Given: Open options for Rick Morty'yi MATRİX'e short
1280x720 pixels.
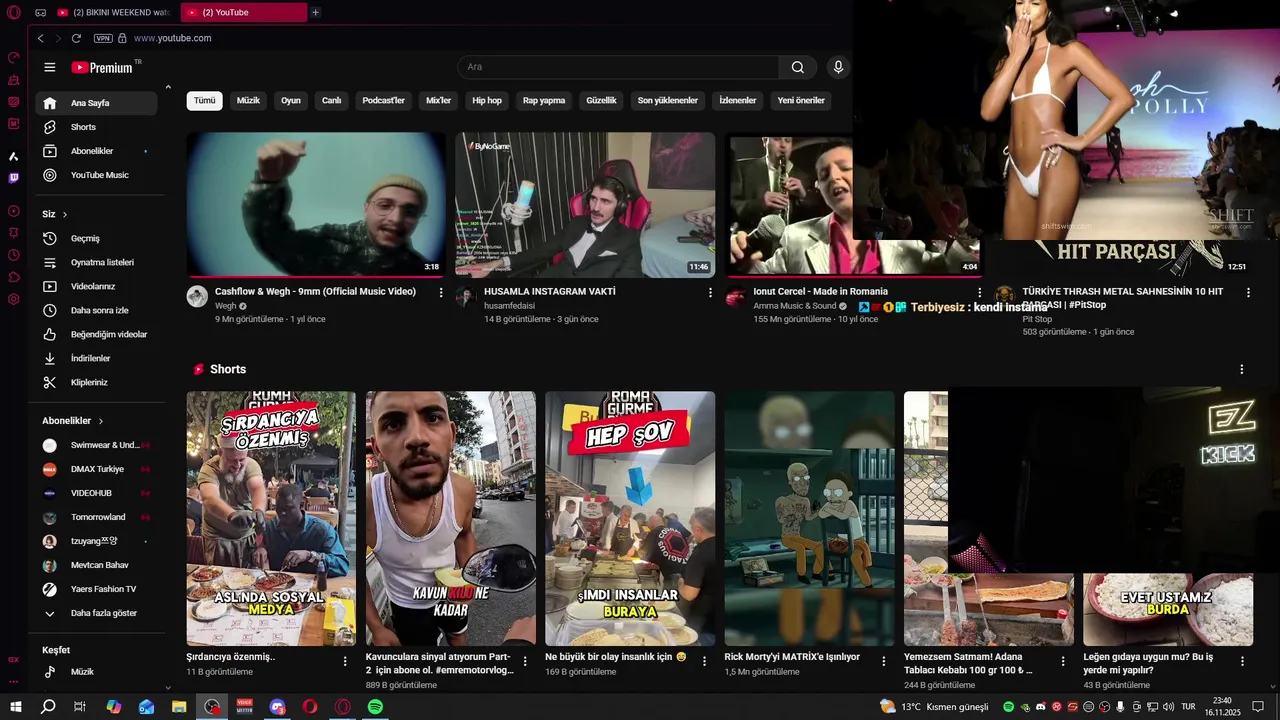Looking at the screenshot, I should pyautogui.click(x=883, y=661).
